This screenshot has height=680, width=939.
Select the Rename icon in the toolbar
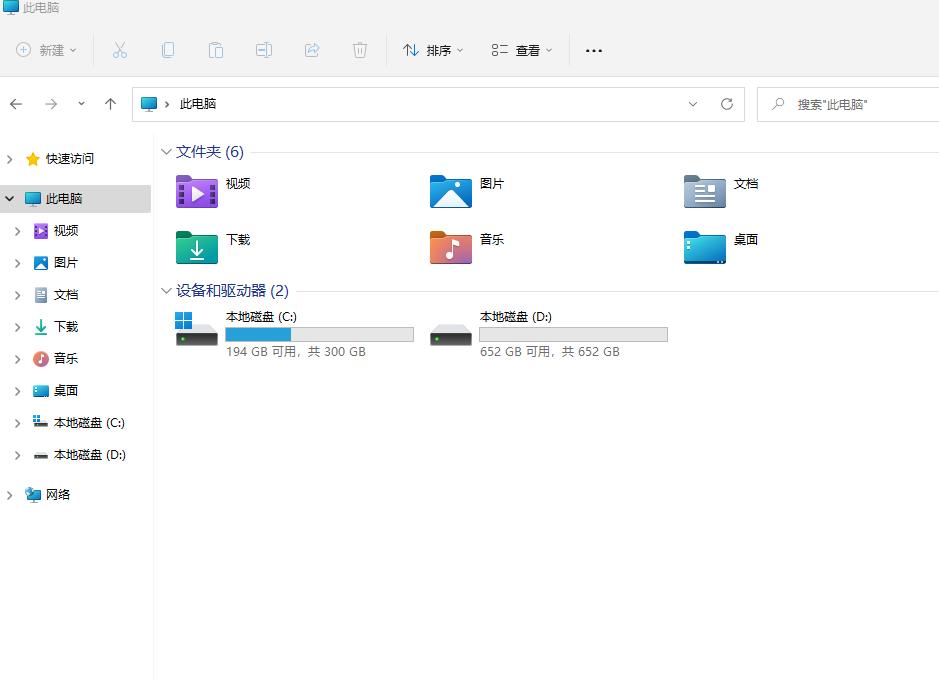pos(264,50)
